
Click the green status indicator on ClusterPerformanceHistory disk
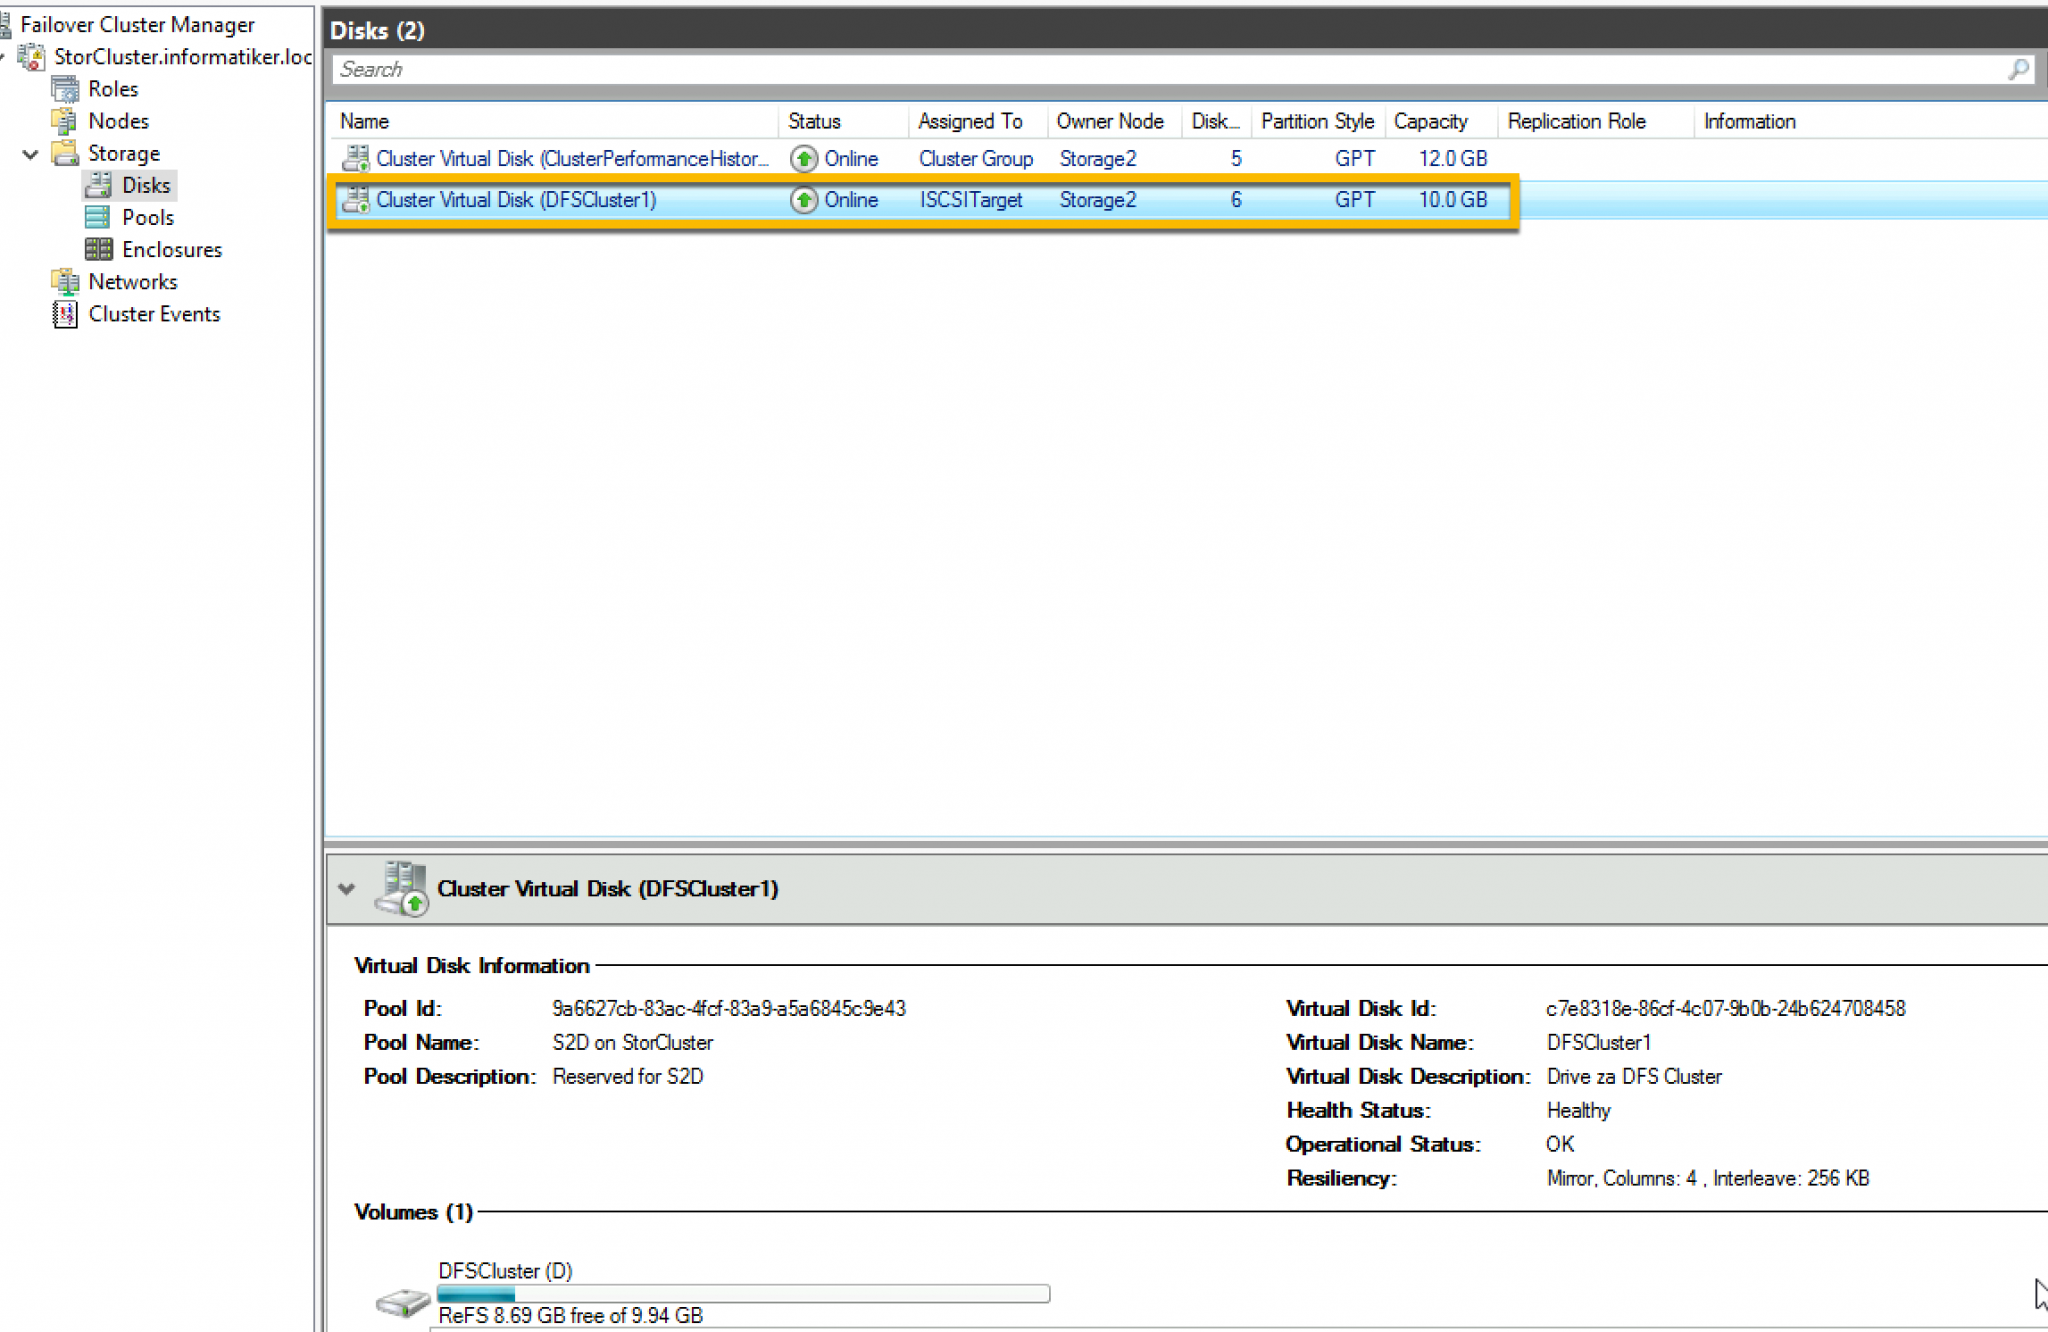tap(804, 158)
